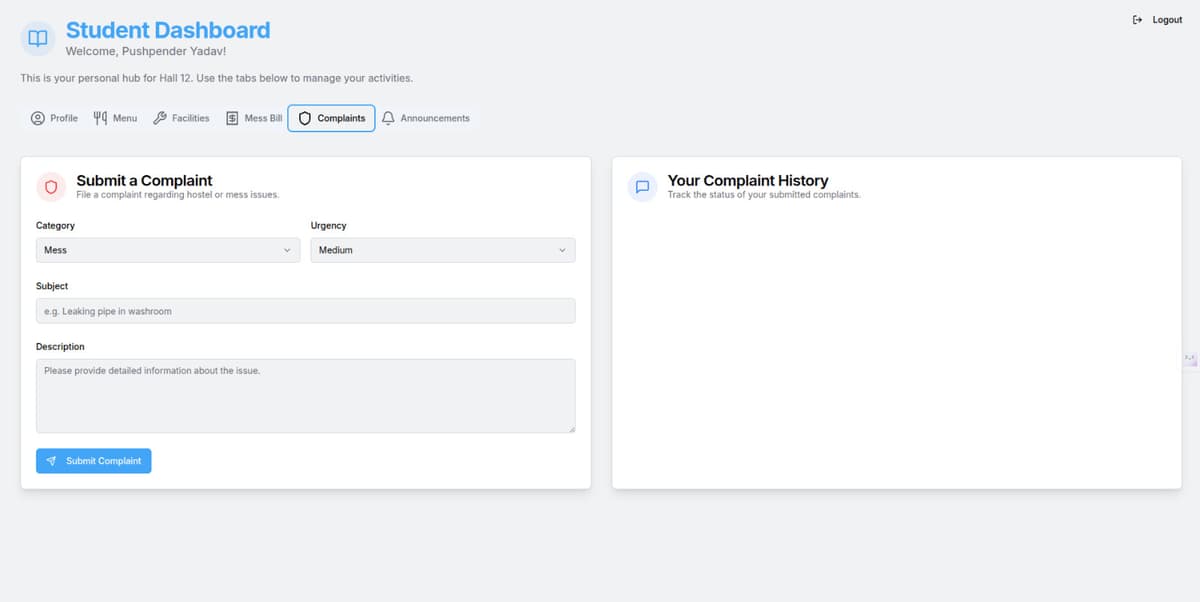1200x602 pixels.
Task: Click the shield icon next to Submit a Complaint
Action: (x=51, y=187)
